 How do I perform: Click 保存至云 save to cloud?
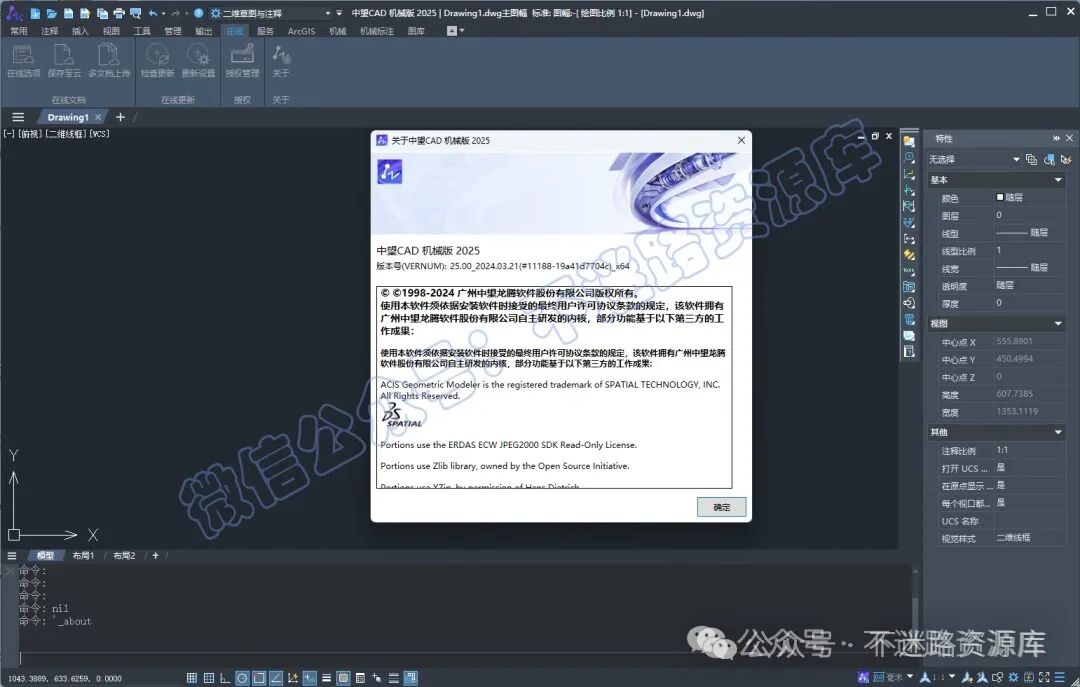(64, 61)
